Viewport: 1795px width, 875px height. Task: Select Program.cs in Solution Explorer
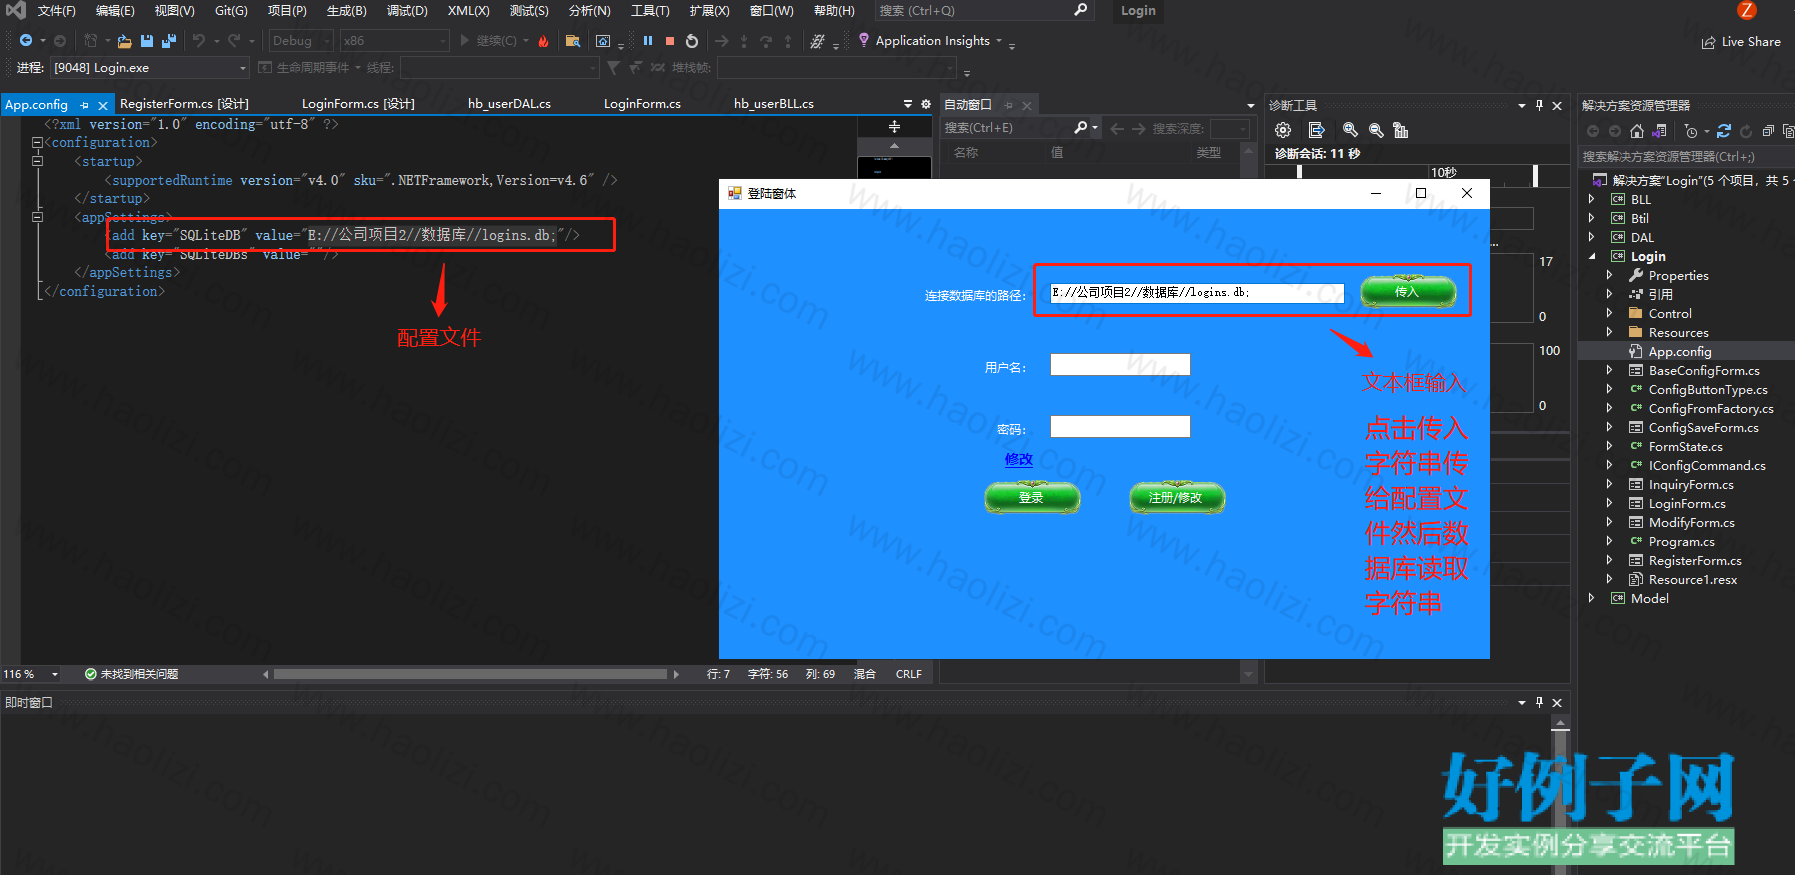pos(1682,541)
